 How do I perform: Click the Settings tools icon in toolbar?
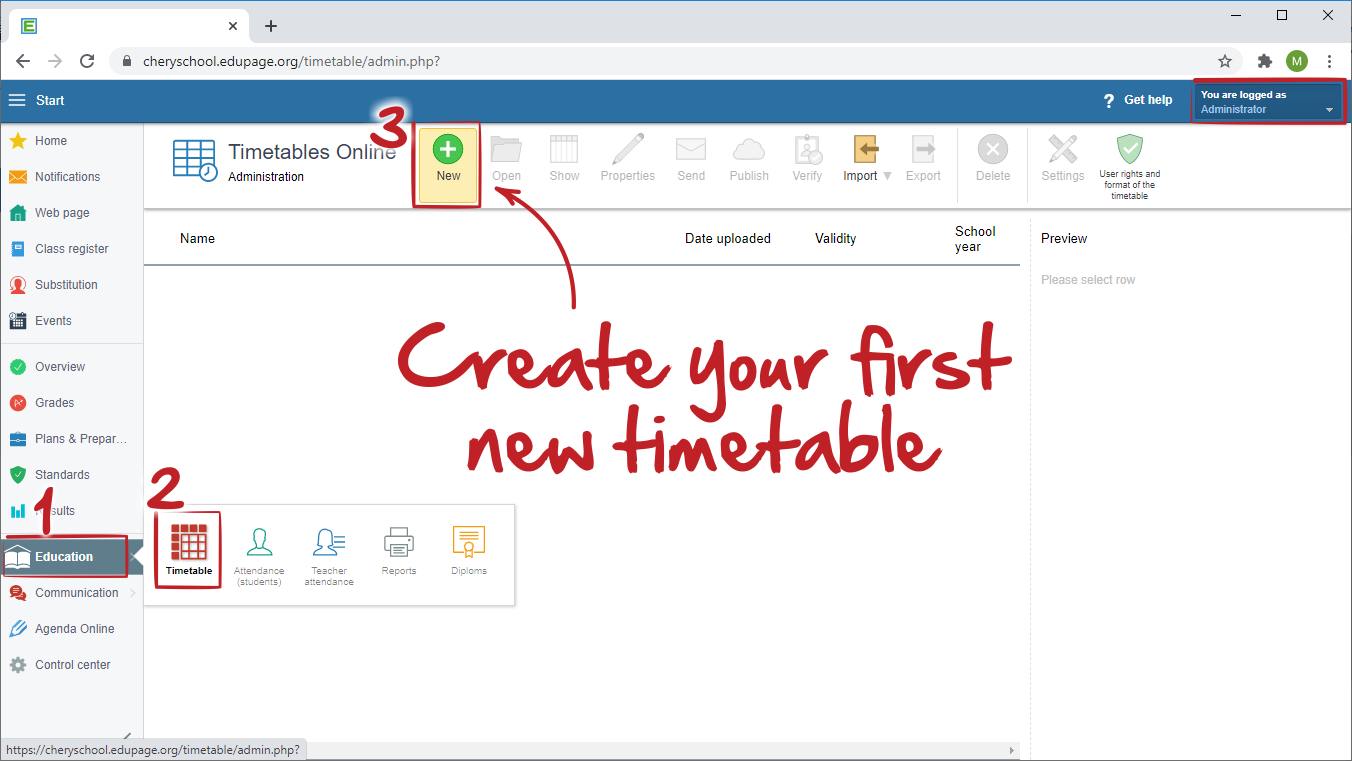[x=1062, y=150]
